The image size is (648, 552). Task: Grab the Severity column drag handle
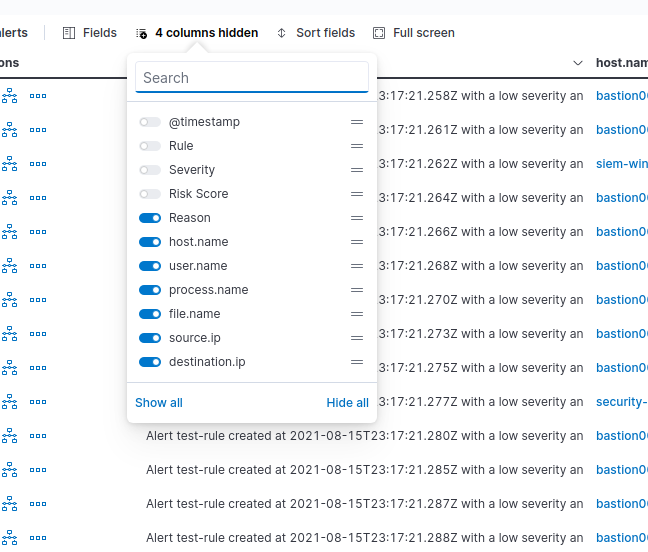pyautogui.click(x=357, y=170)
